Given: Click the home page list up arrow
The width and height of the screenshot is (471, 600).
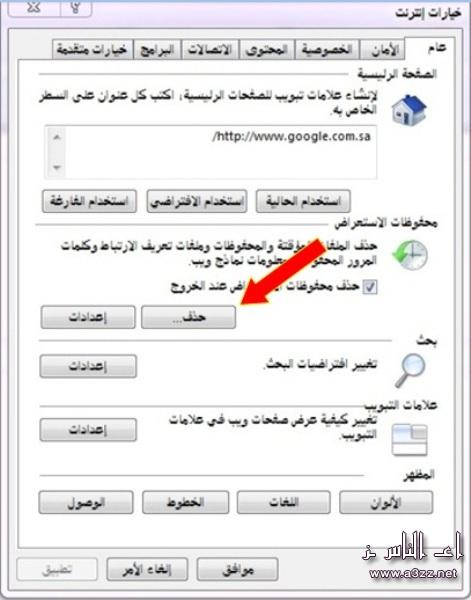Looking at the screenshot, I should (57, 137).
